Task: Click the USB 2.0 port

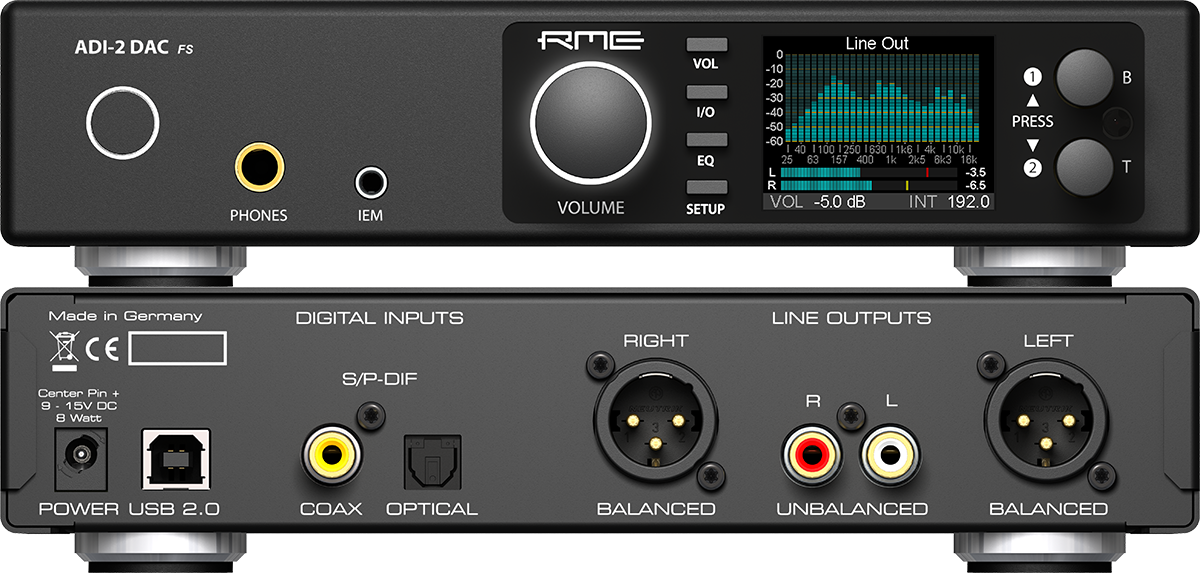Action: 174,460
